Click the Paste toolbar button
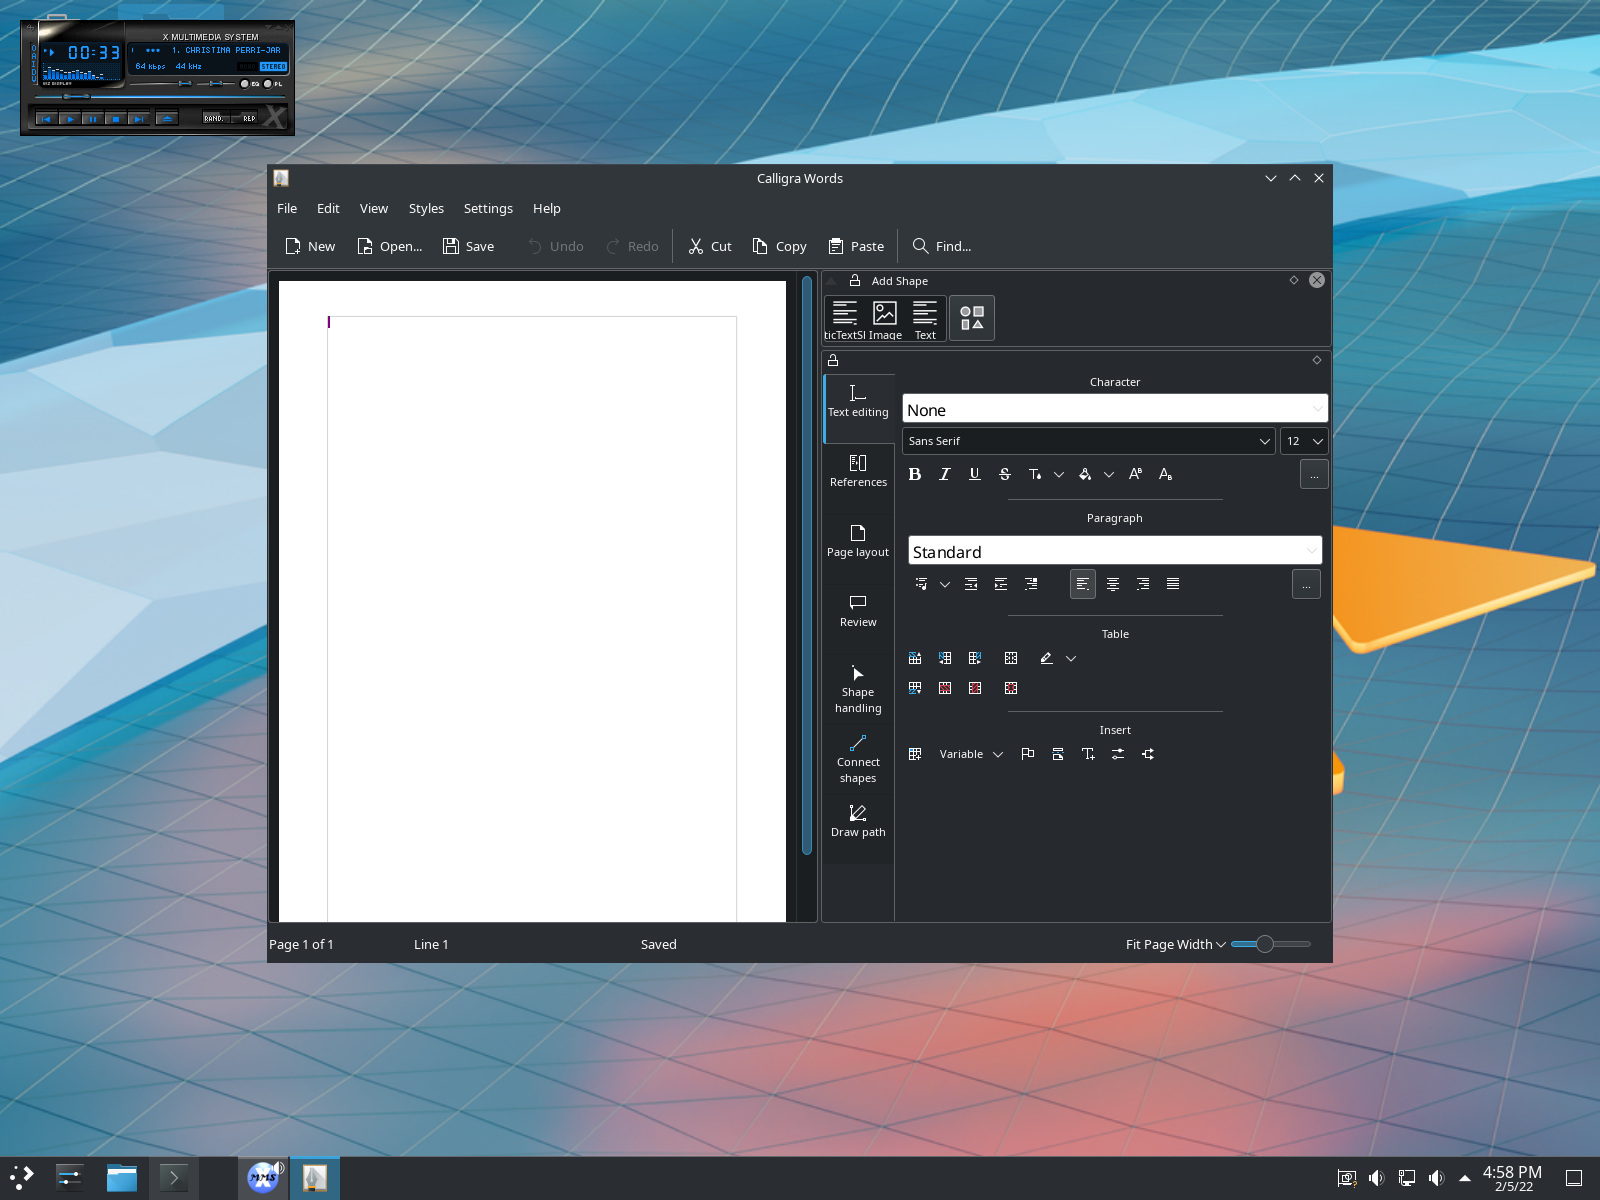1600x1200 pixels. (856, 246)
